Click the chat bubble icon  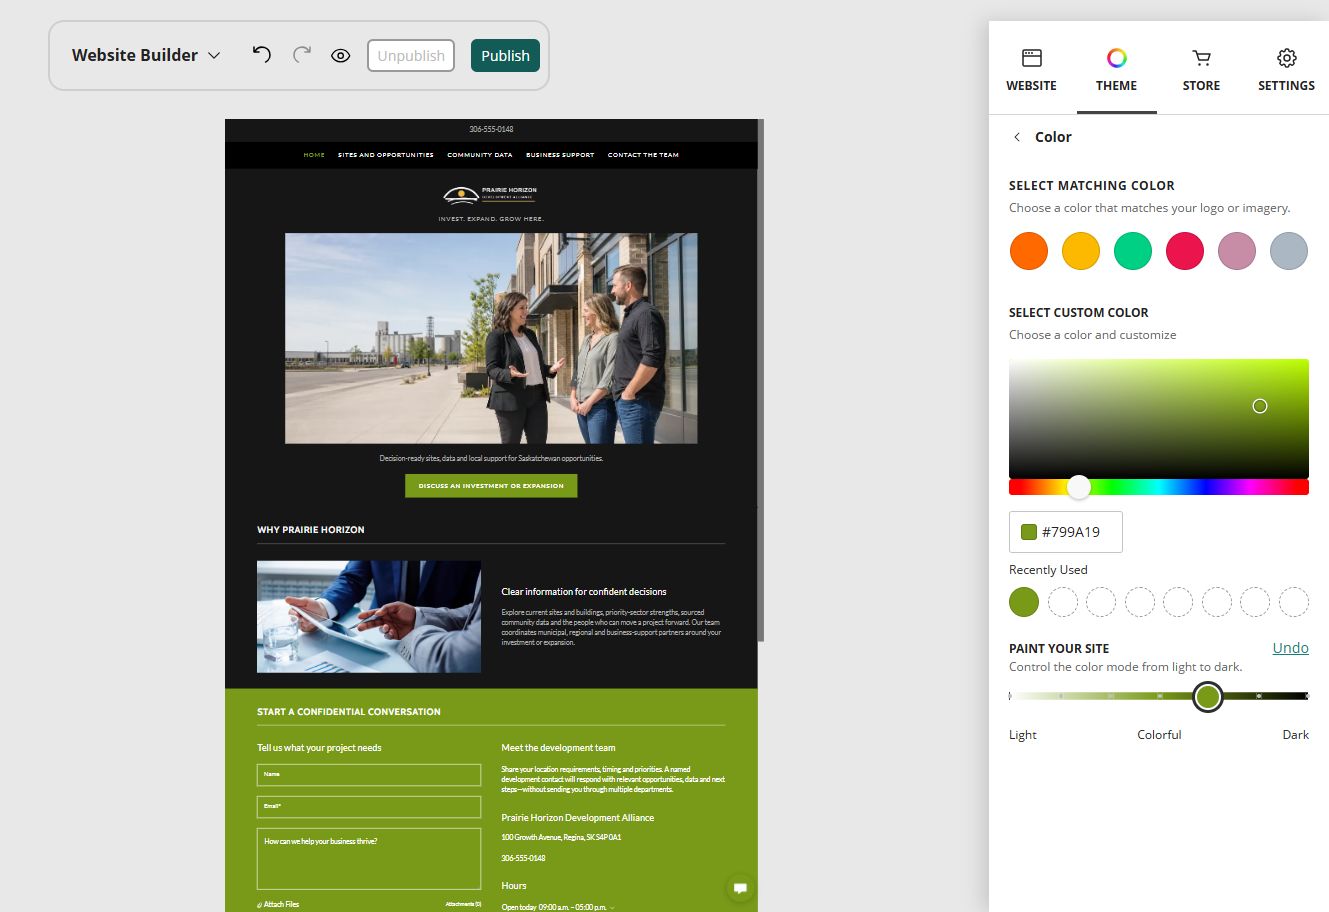coord(740,887)
